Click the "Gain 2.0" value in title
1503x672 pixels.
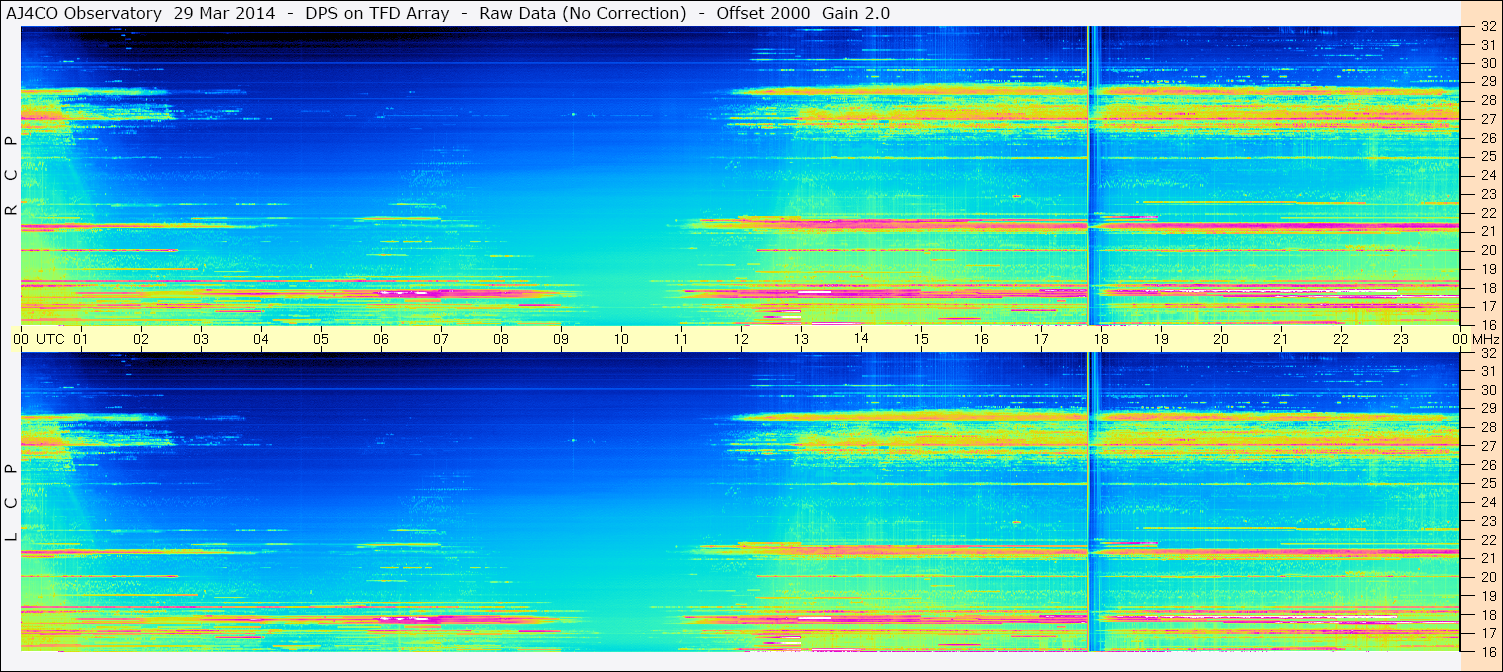[x=856, y=13]
